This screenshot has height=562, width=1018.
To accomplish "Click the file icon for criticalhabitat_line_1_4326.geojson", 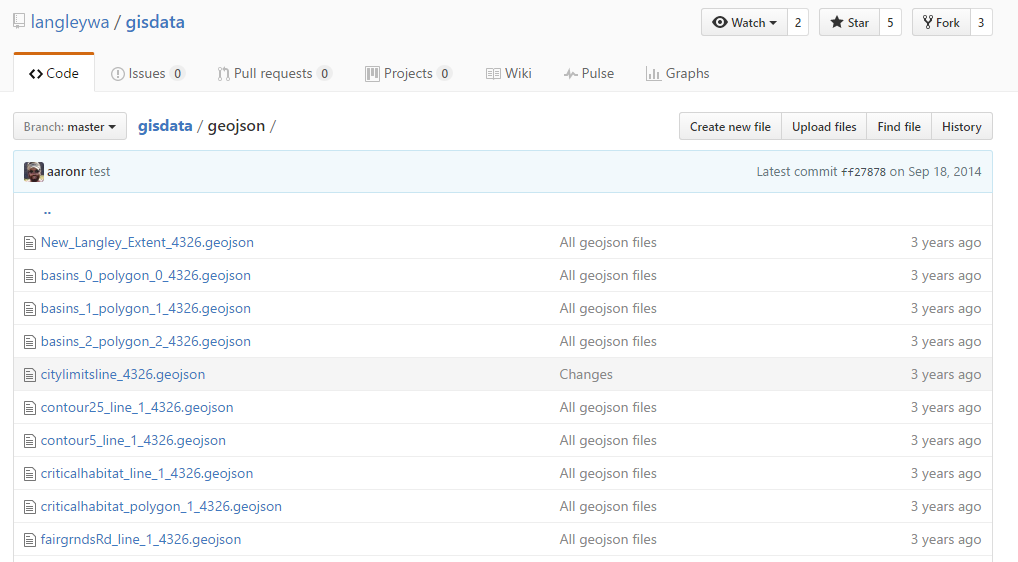I will (x=30, y=474).
